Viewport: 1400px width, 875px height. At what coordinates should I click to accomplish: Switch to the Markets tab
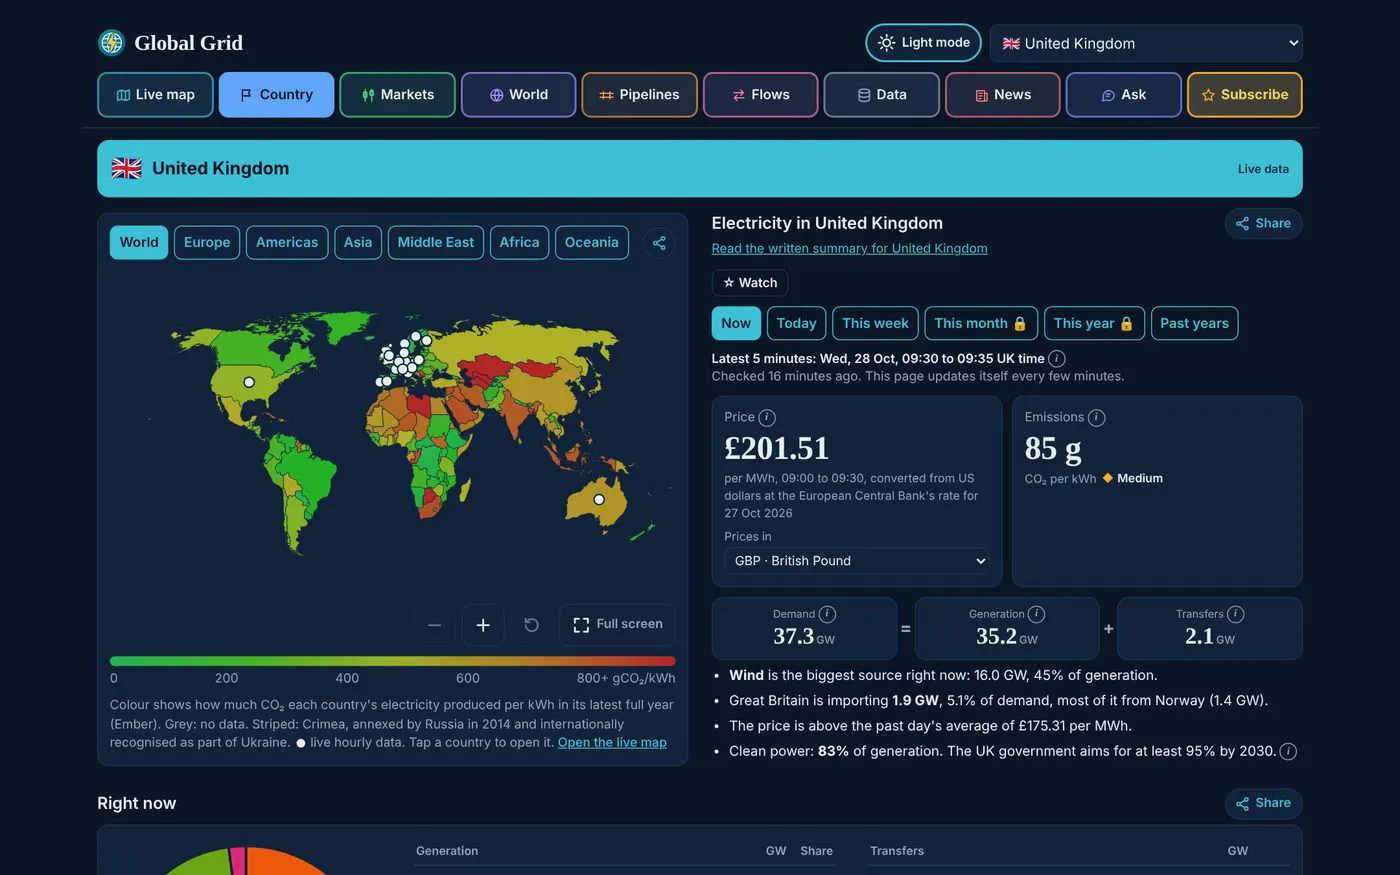click(x=397, y=95)
